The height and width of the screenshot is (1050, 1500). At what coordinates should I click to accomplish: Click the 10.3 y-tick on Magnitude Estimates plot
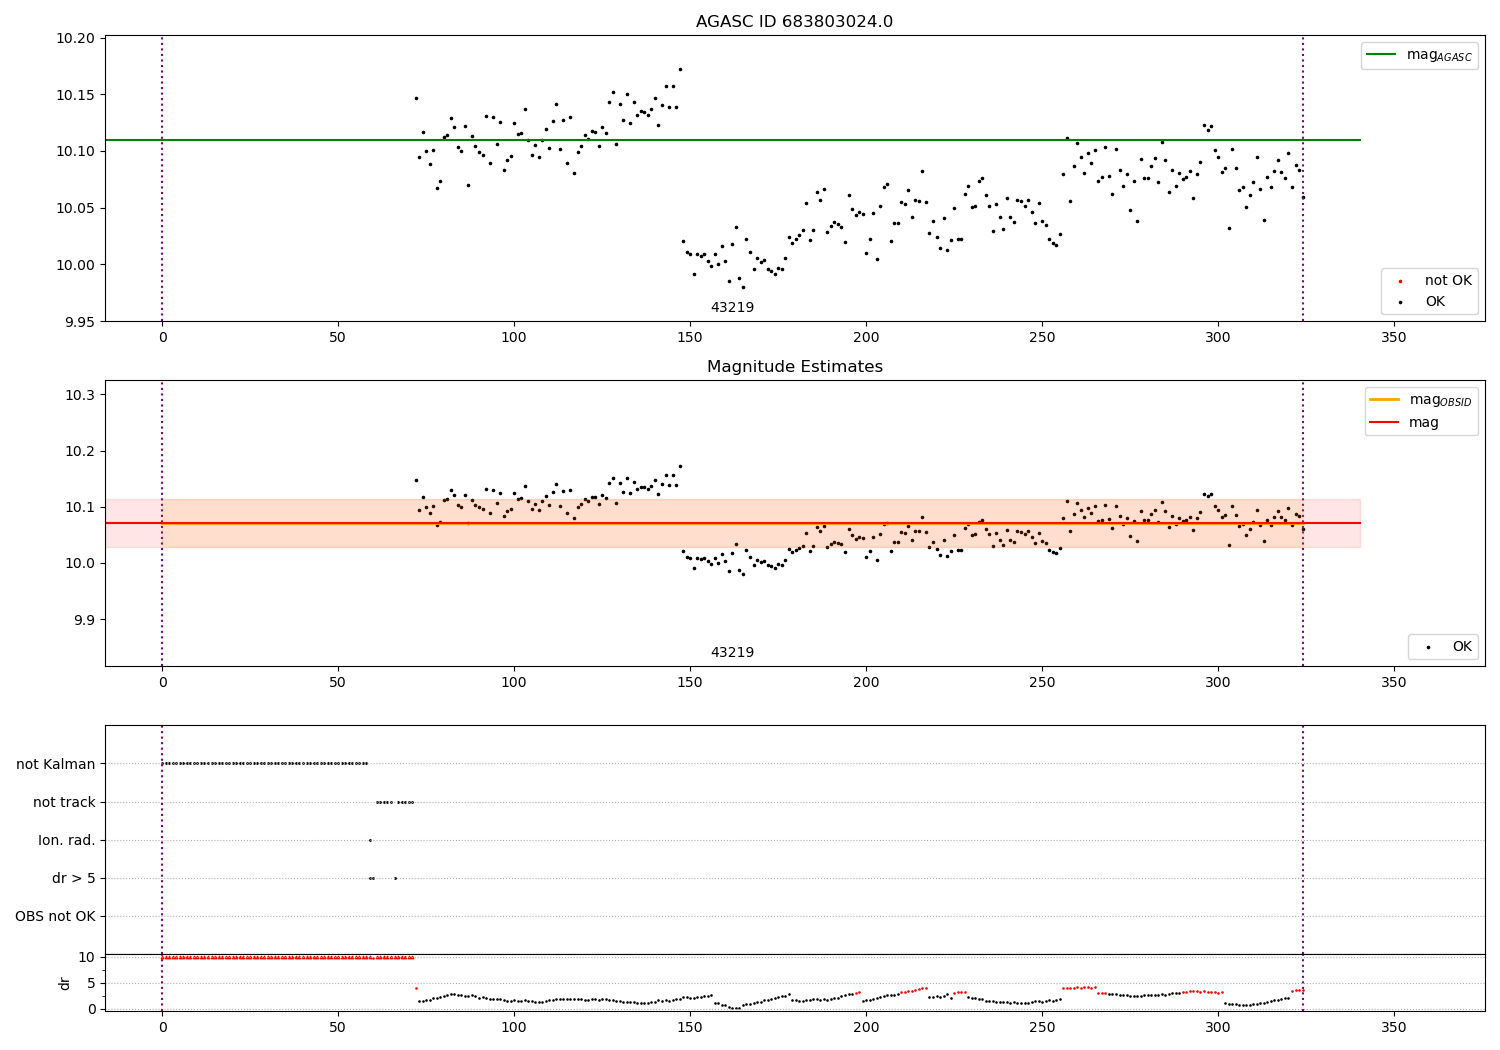[x=80, y=395]
